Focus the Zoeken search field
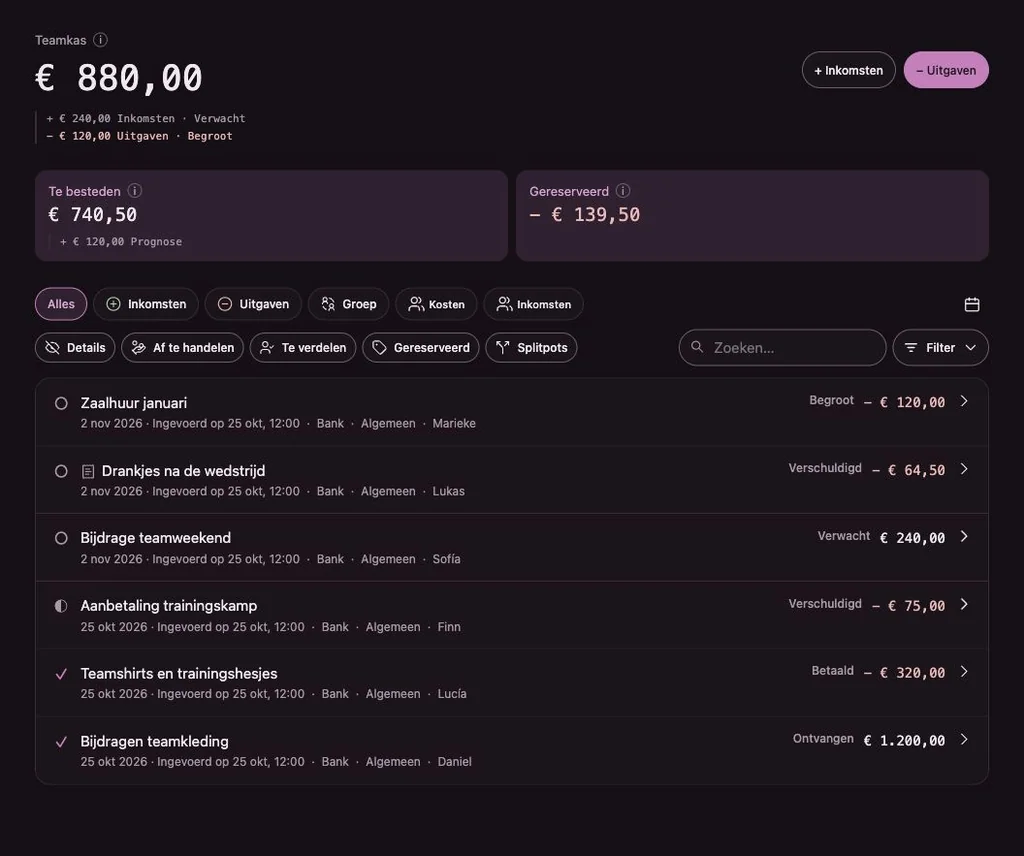Image resolution: width=1024 pixels, height=856 pixels. [782, 347]
